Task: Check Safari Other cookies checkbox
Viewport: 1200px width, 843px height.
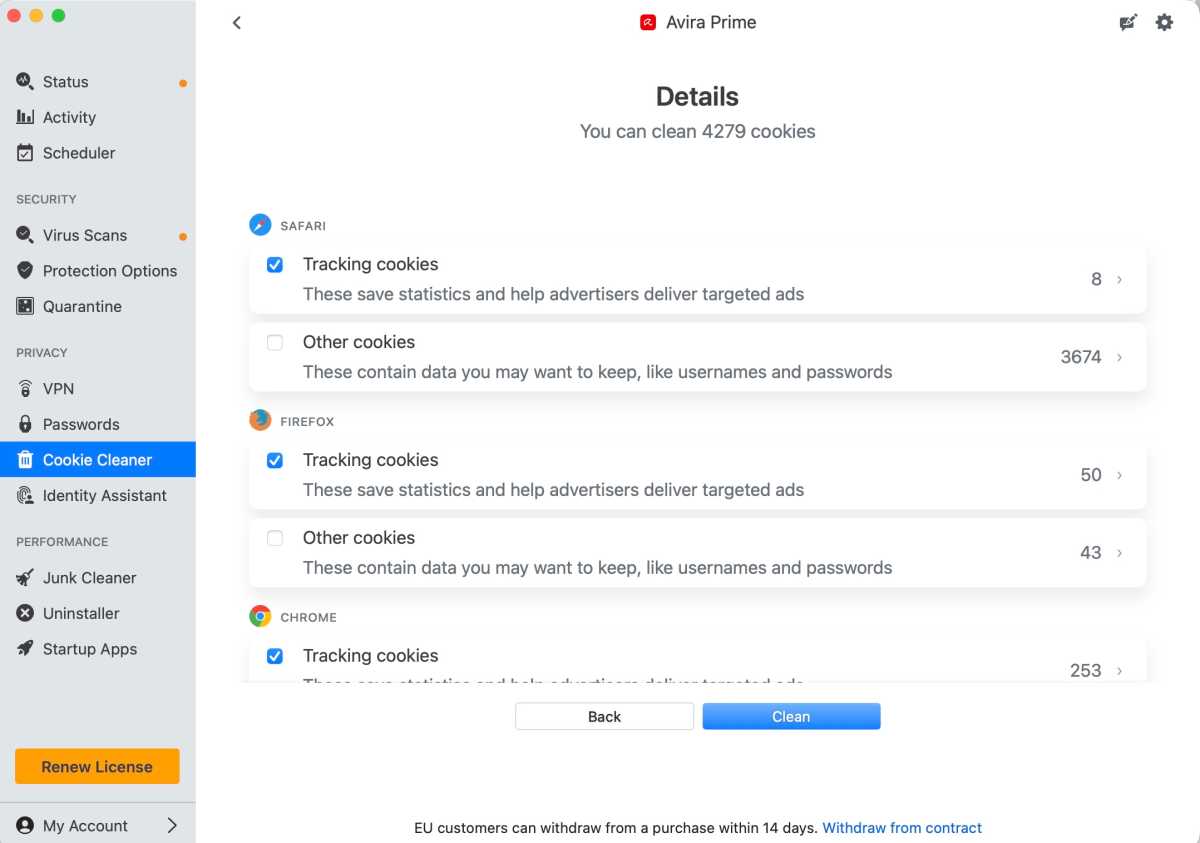Action: pos(275,343)
